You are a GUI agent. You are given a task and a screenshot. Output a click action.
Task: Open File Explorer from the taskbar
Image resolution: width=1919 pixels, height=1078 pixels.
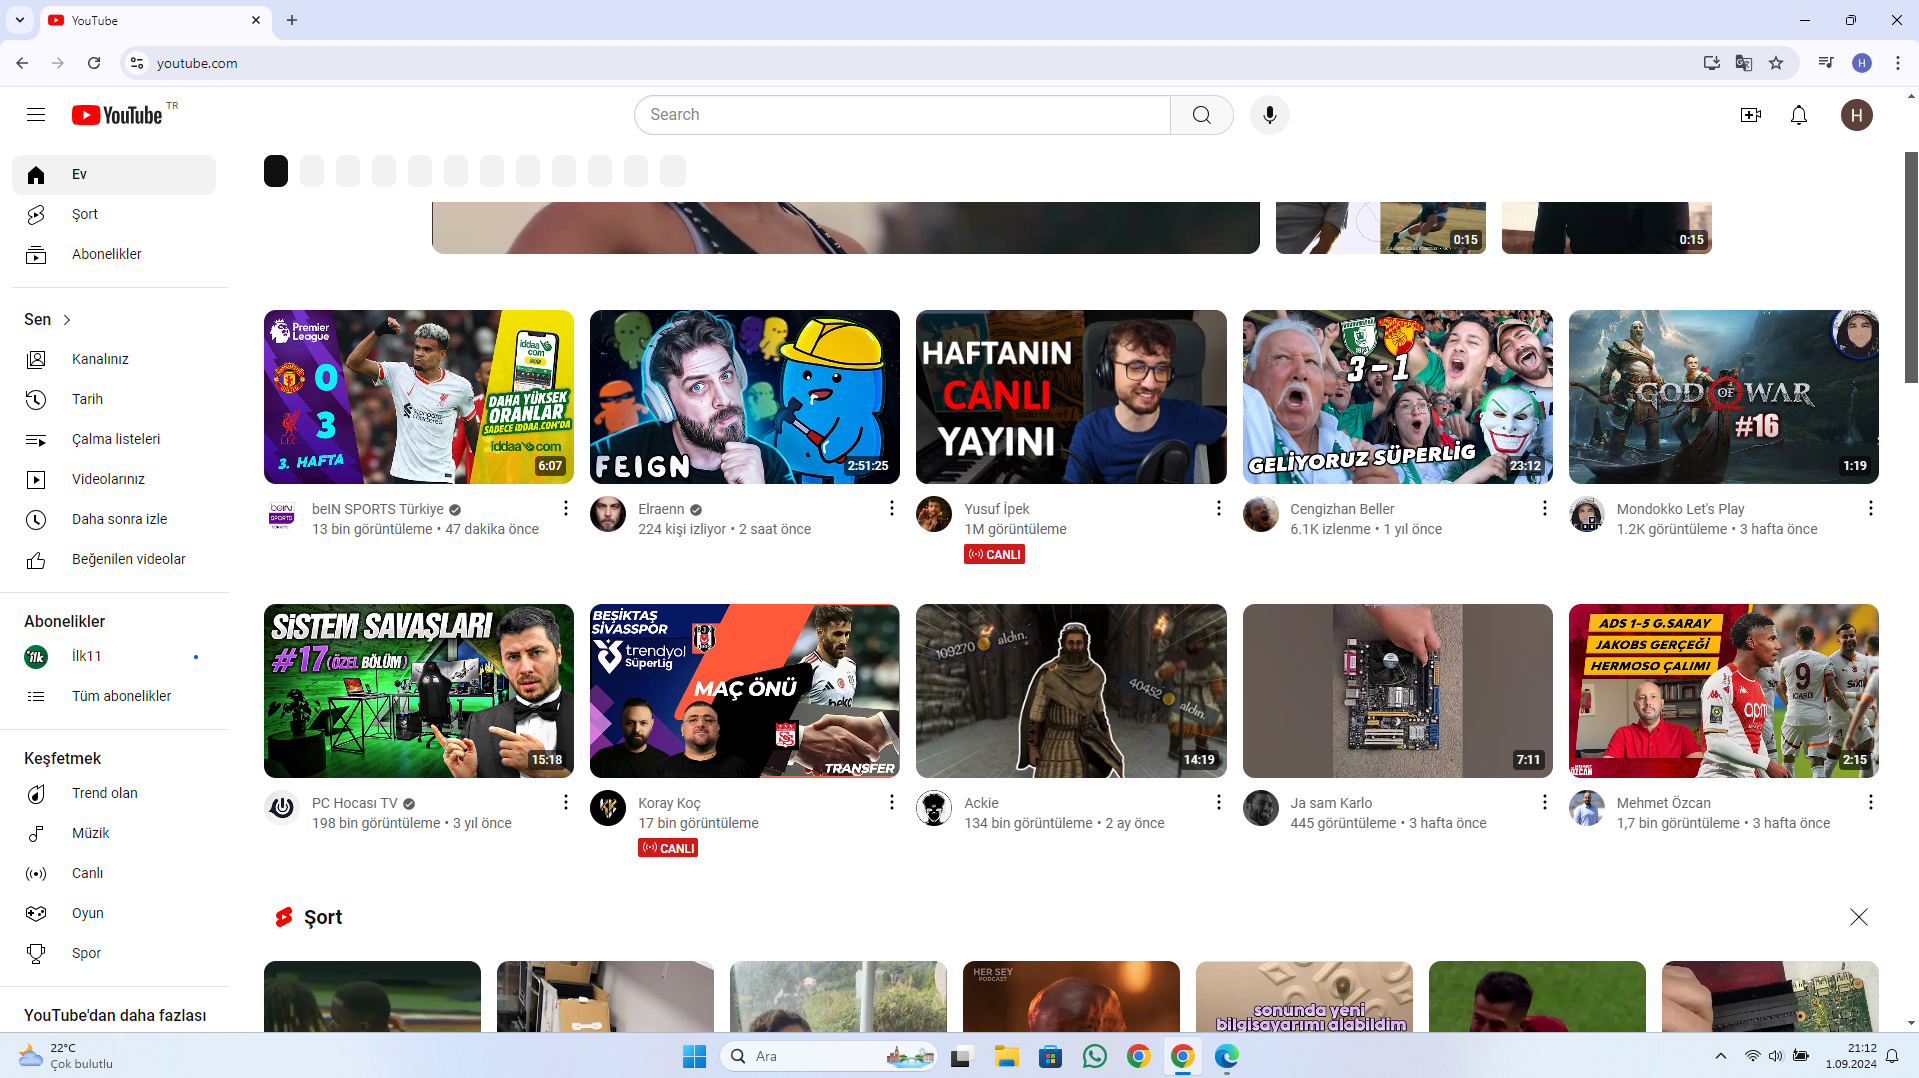(x=1006, y=1056)
